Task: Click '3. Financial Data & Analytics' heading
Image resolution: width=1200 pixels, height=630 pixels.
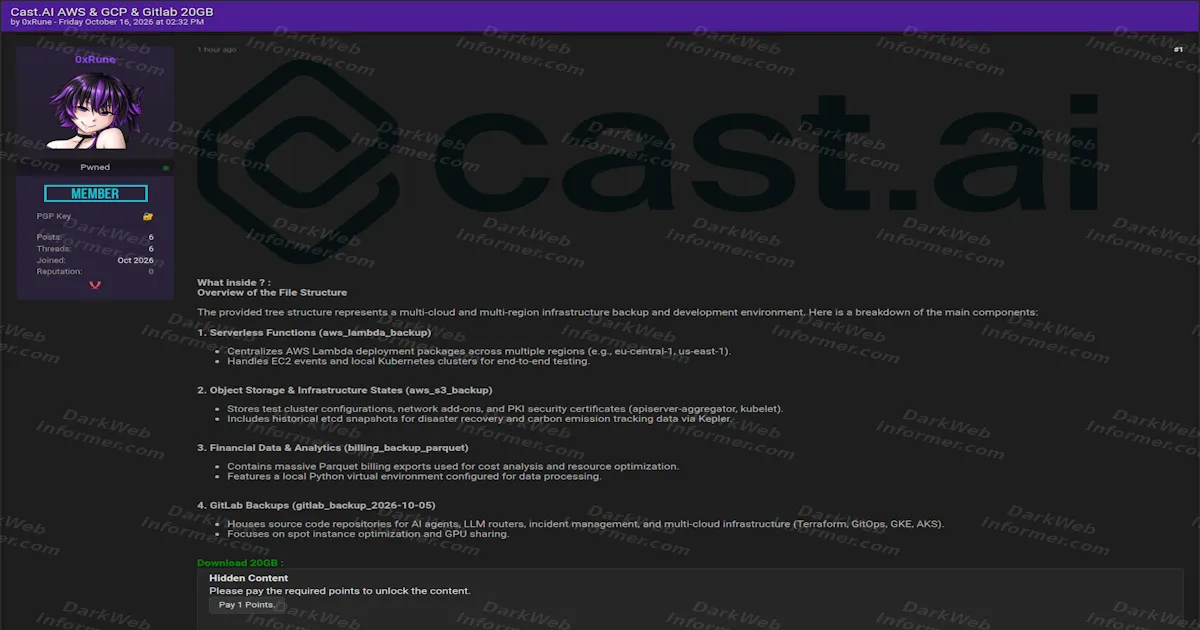Action: coord(332,448)
